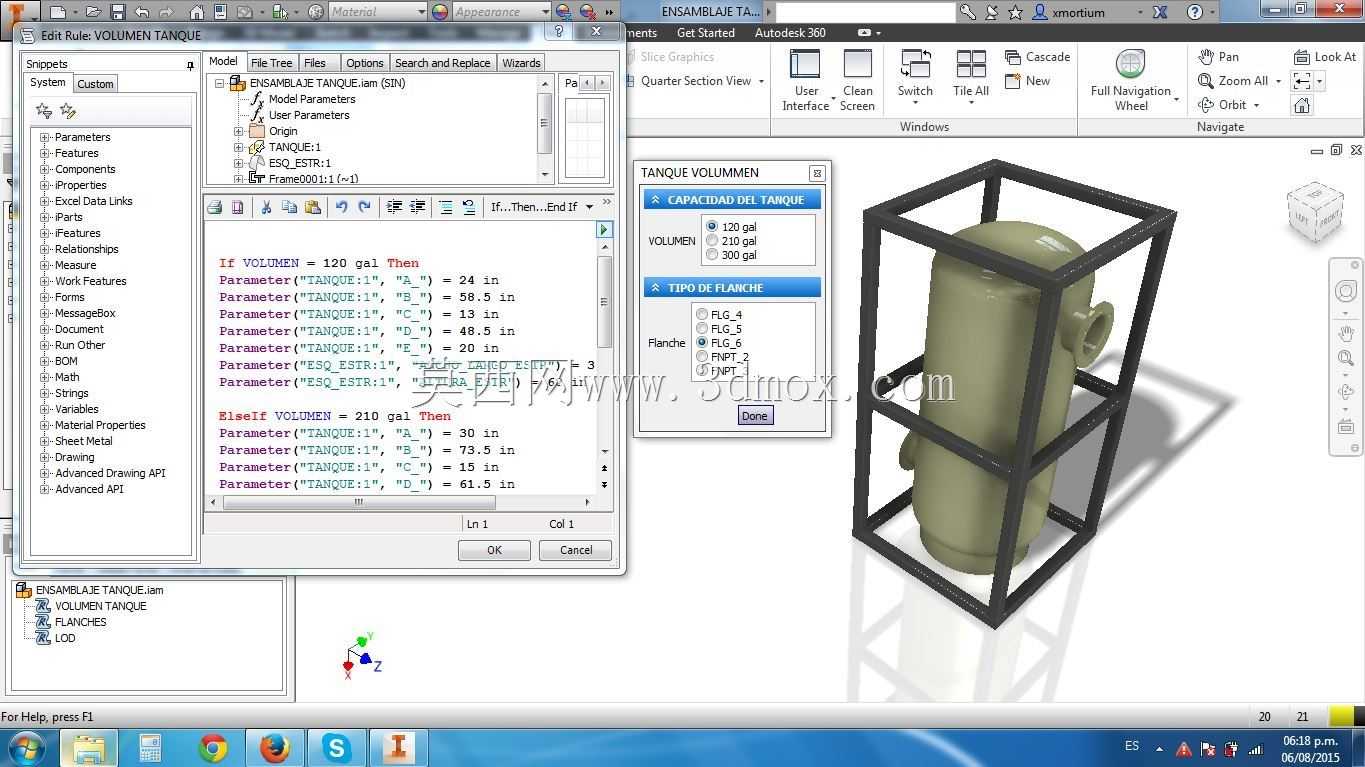Click the Home icon in quick access toolbar
The width and height of the screenshot is (1365, 767).
coord(196,12)
